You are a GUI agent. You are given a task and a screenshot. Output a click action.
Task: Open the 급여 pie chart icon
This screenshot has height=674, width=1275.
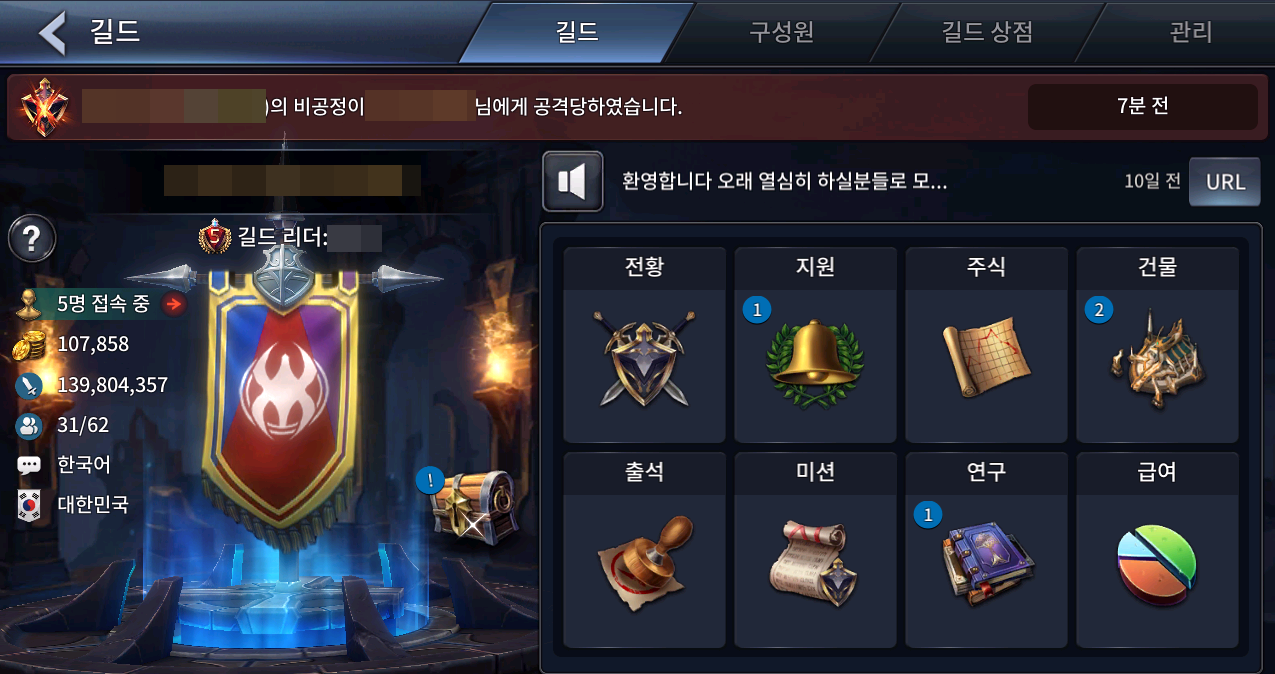(x=1157, y=565)
